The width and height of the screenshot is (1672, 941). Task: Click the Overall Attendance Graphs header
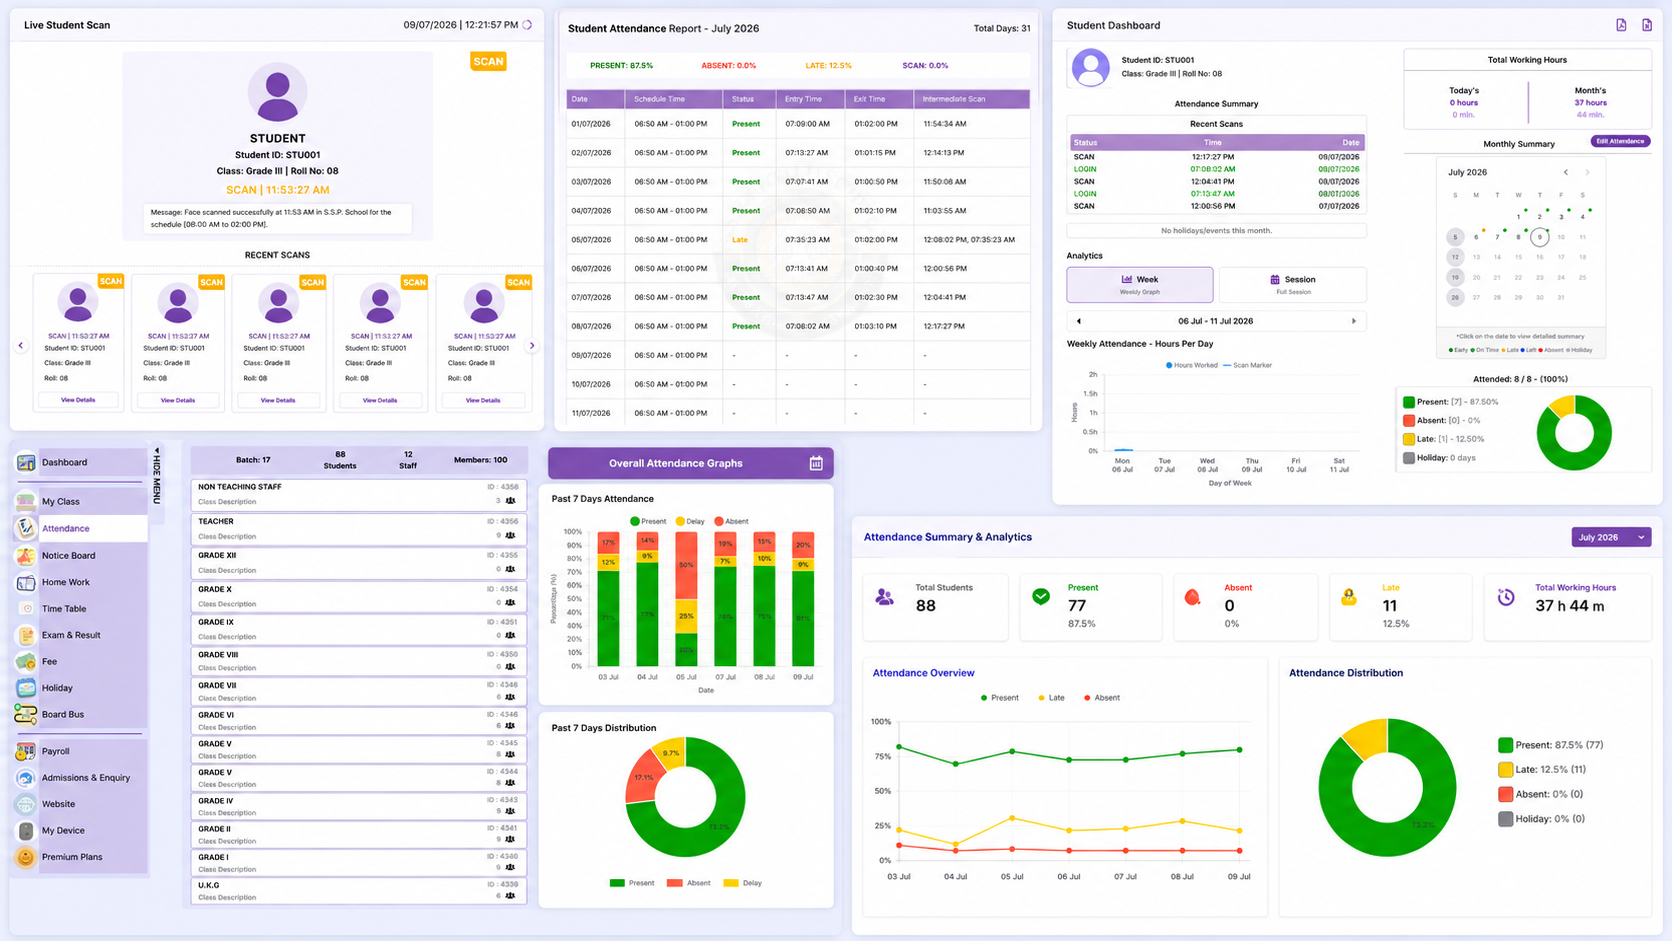point(691,463)
